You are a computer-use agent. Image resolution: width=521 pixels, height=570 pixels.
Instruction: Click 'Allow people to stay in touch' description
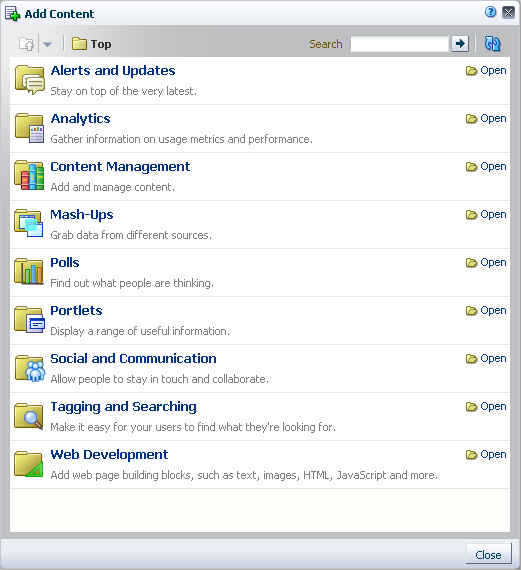click(x=160, y=379)
